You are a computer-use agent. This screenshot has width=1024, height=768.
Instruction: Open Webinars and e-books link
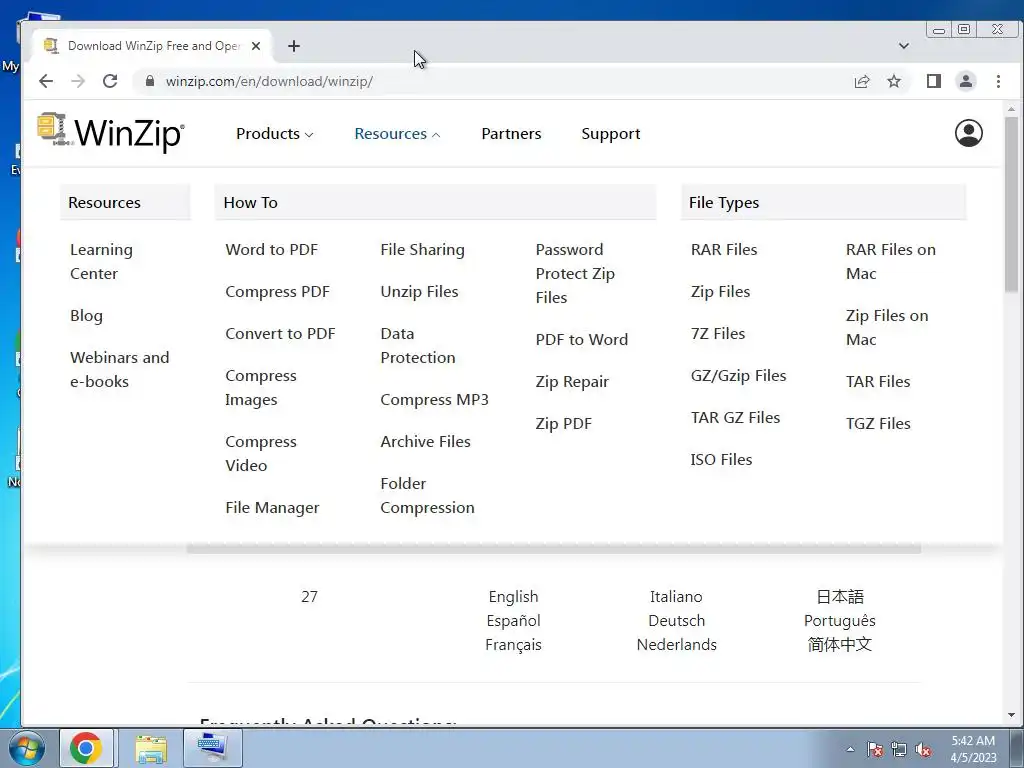(120, 369)
